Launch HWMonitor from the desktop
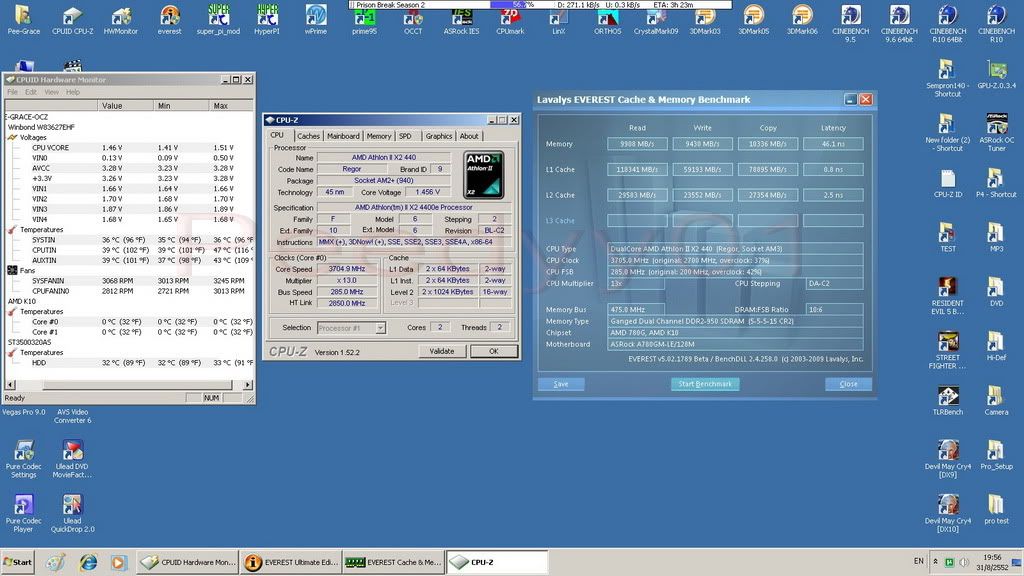Viewport: 1024px width, 576px height. [121, 20]
